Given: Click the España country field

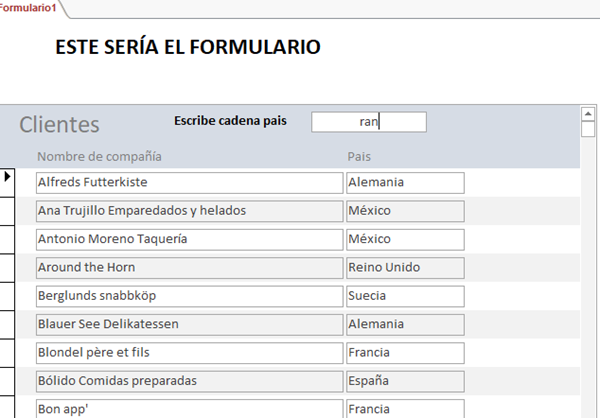Looking at the screenshot, I should click(x=405, y=381).
